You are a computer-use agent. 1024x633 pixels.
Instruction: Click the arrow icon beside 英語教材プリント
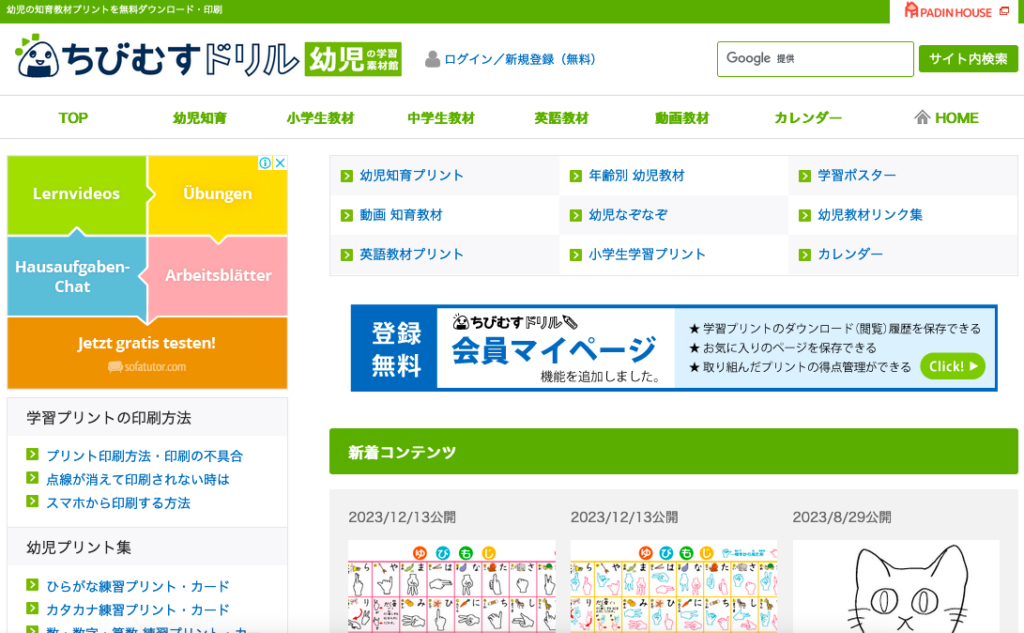click(347, 254)
